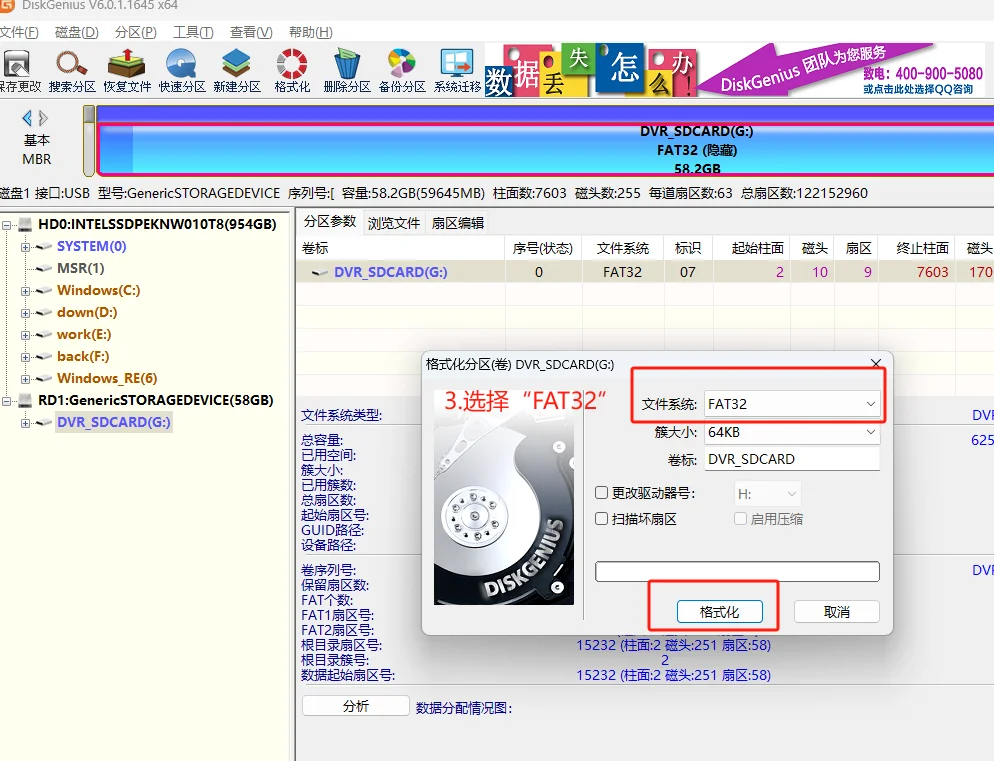Viewport: 994px width, 761px height.
Task: Collapse the HD0 INTELSSDPEKNW010T8 disk node
Action: click(6, 225)
